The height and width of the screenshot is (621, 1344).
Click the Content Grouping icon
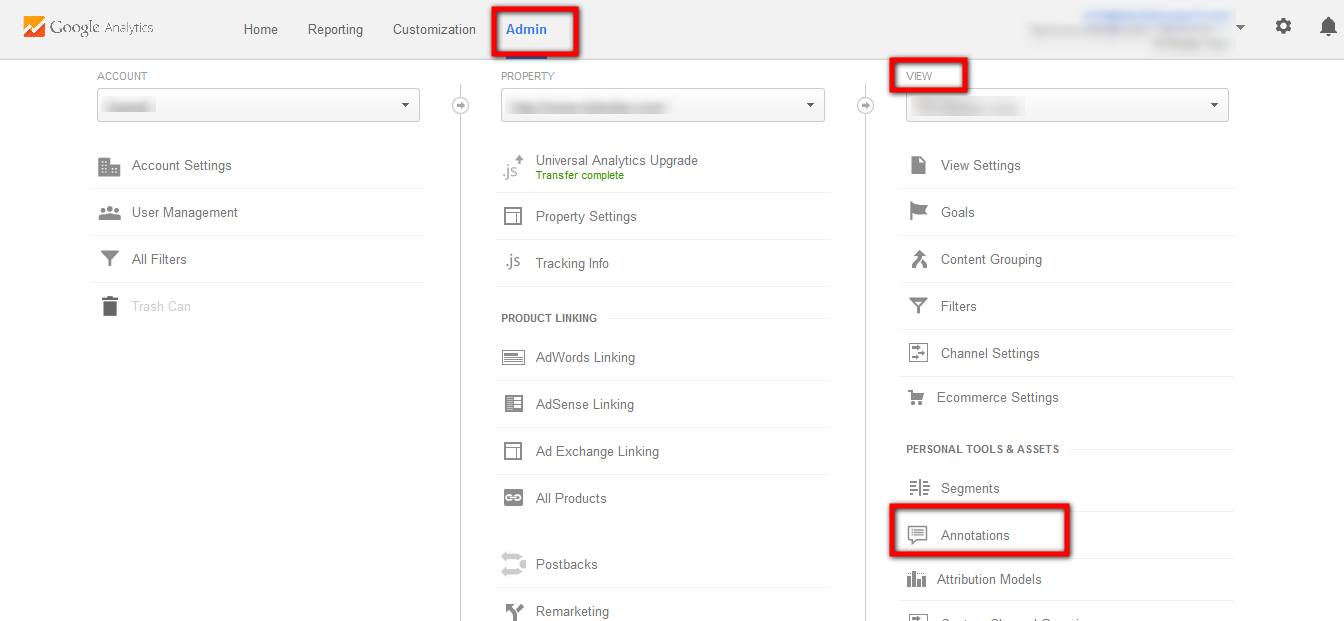point(919,260)
